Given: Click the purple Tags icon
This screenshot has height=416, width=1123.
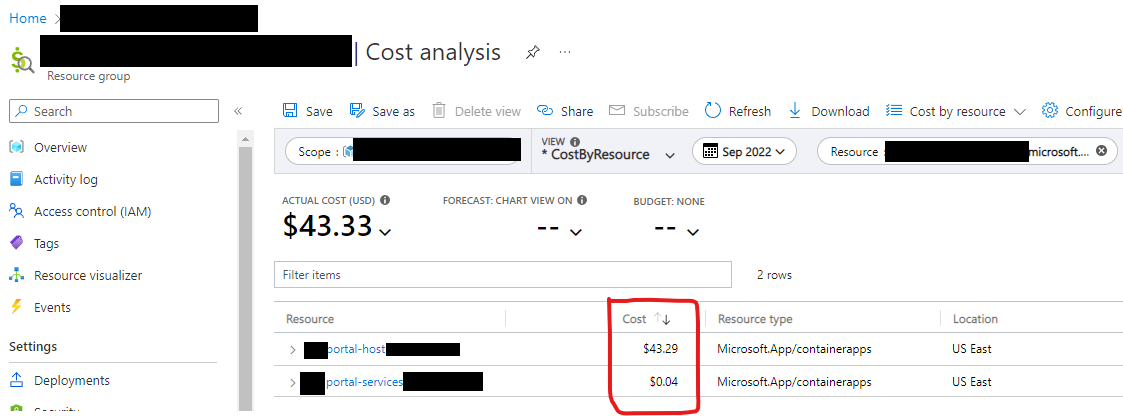Looking at the screenshot, I should point(16,243).
